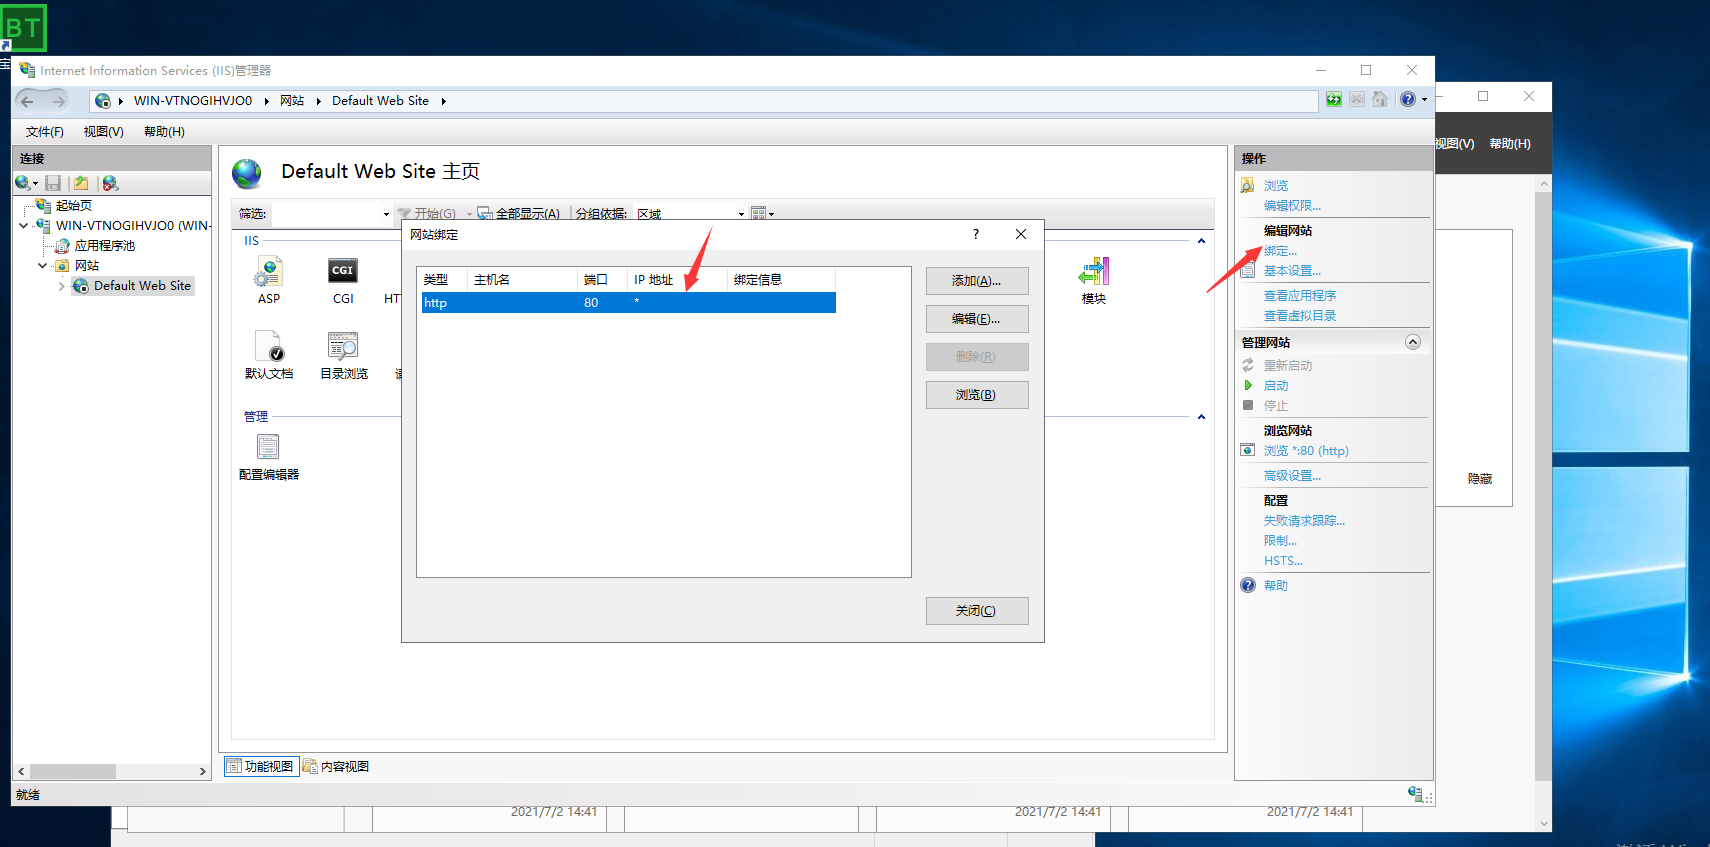Click the 浏览 explore folder icon in 操作 pane
The width and height of the screenshot is (1710, 847).
(x=1248, y=185)
